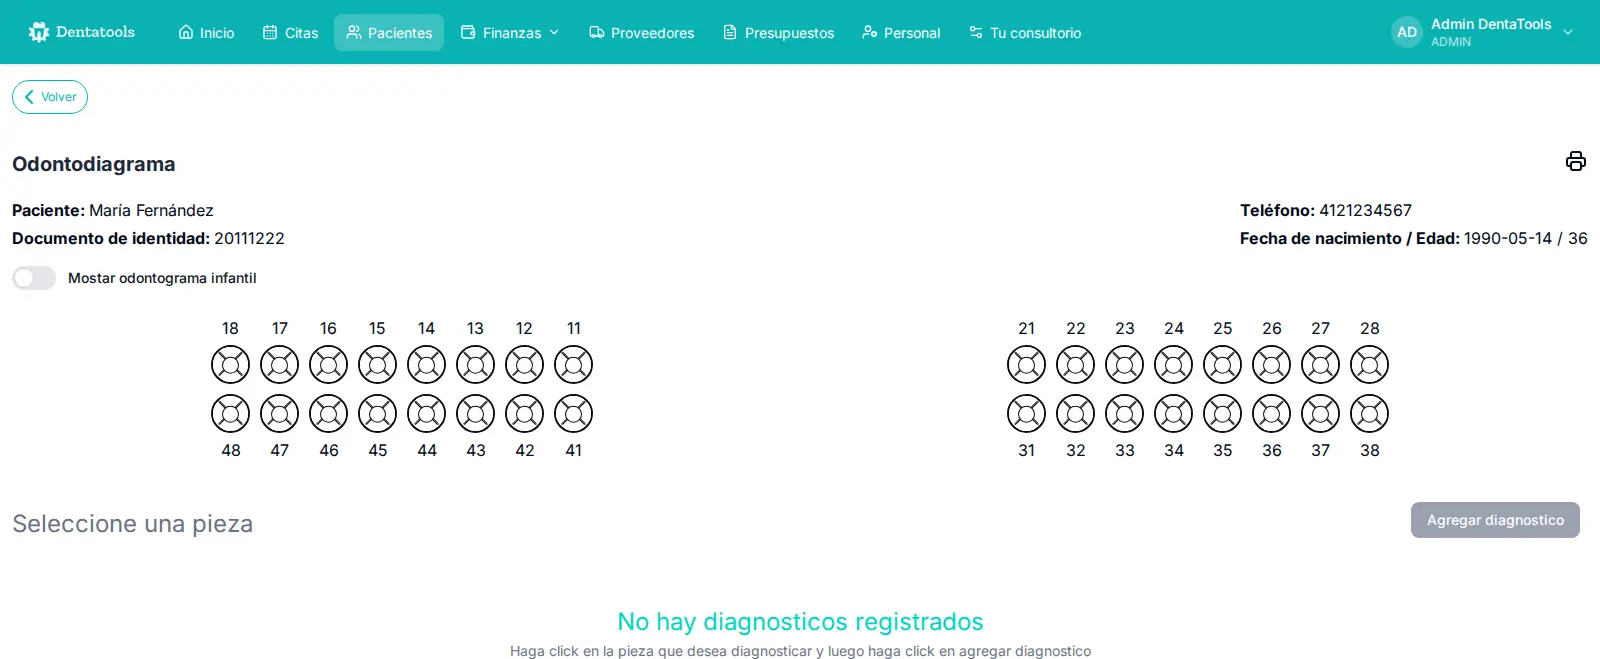Viewport: 1600px width, 659px height.
Task: Open Tu consultorio section
Action: tap(1025, 33)
